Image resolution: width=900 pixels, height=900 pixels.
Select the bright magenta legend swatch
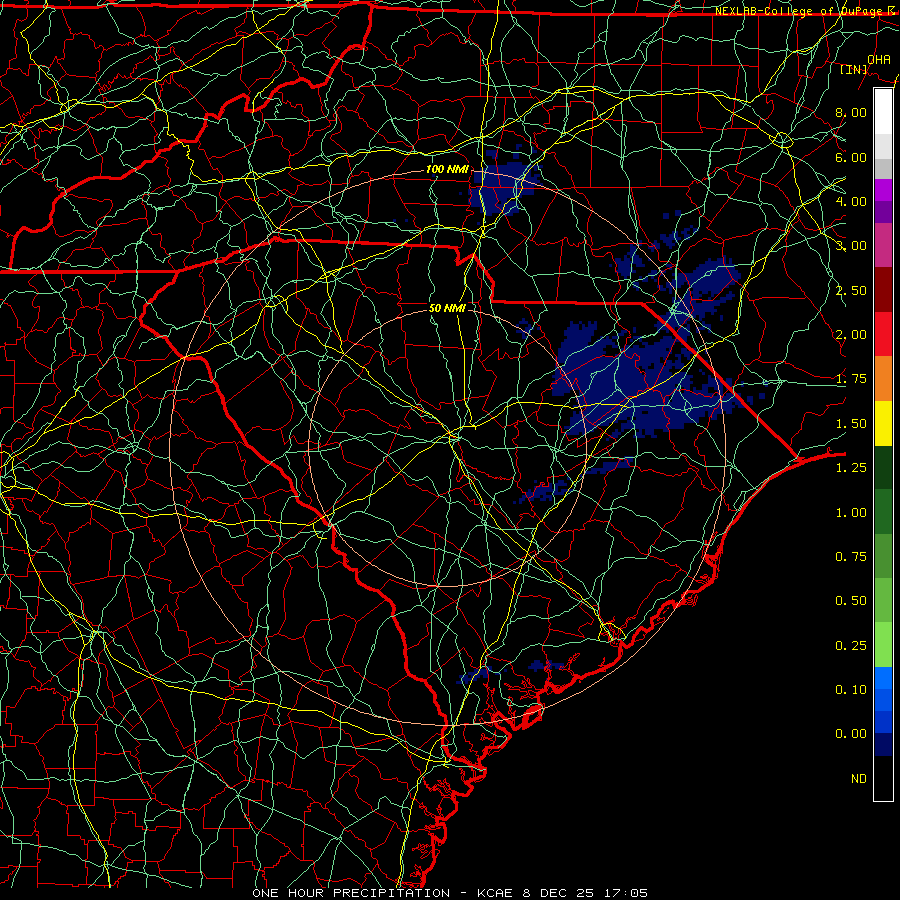pyautogui.click(x=883, y=189)
